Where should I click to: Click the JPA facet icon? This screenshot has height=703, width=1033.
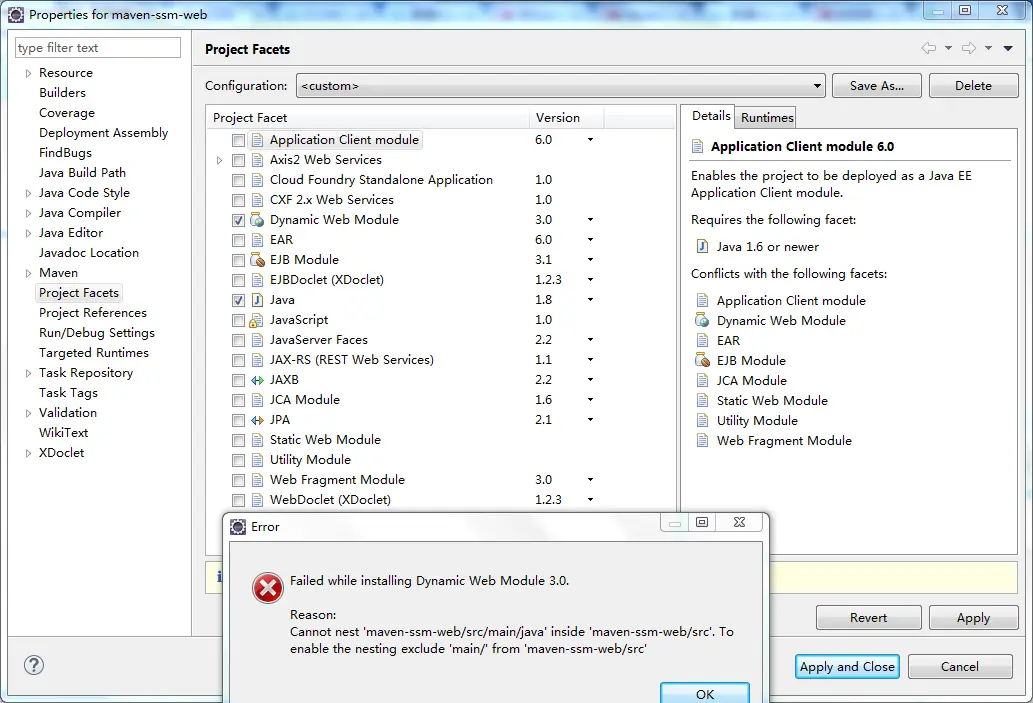pyautogui.click(x=257, y=420)
